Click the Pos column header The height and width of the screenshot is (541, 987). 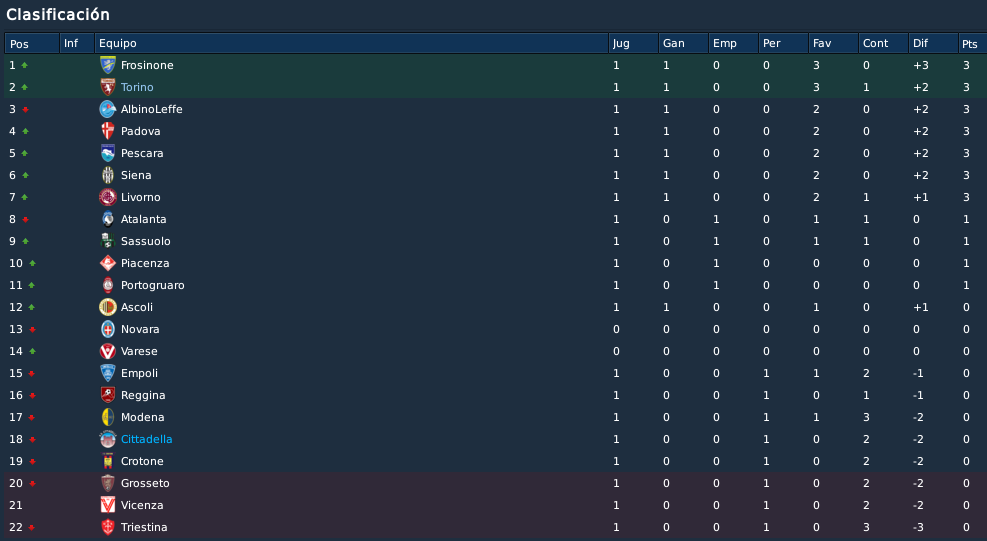pyautogui.click(x=31, y=43)
